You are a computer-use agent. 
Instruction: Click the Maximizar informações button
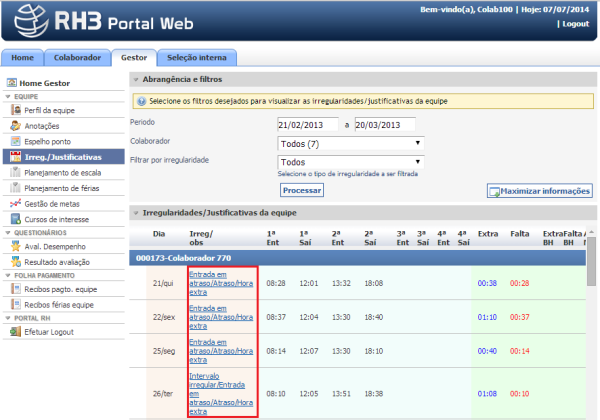539,191
